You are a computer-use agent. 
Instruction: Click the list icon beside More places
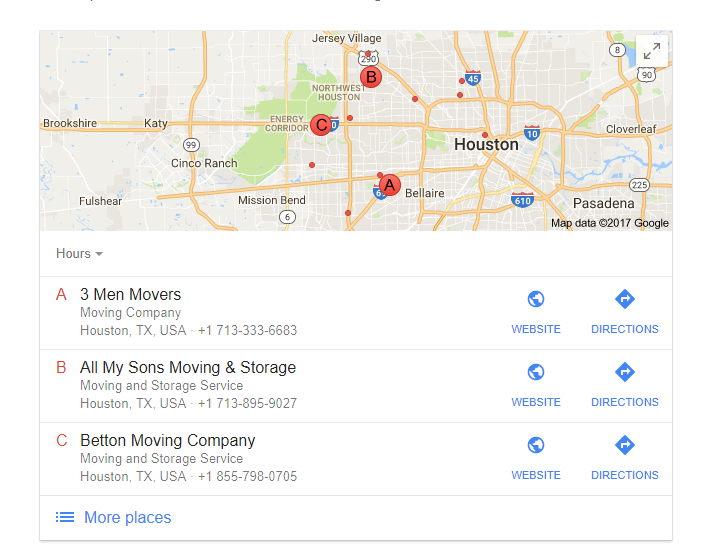pos(65,517)
